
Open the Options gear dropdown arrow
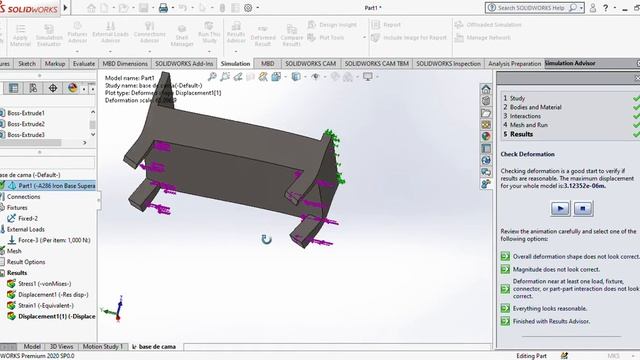(x=258, y=8)
